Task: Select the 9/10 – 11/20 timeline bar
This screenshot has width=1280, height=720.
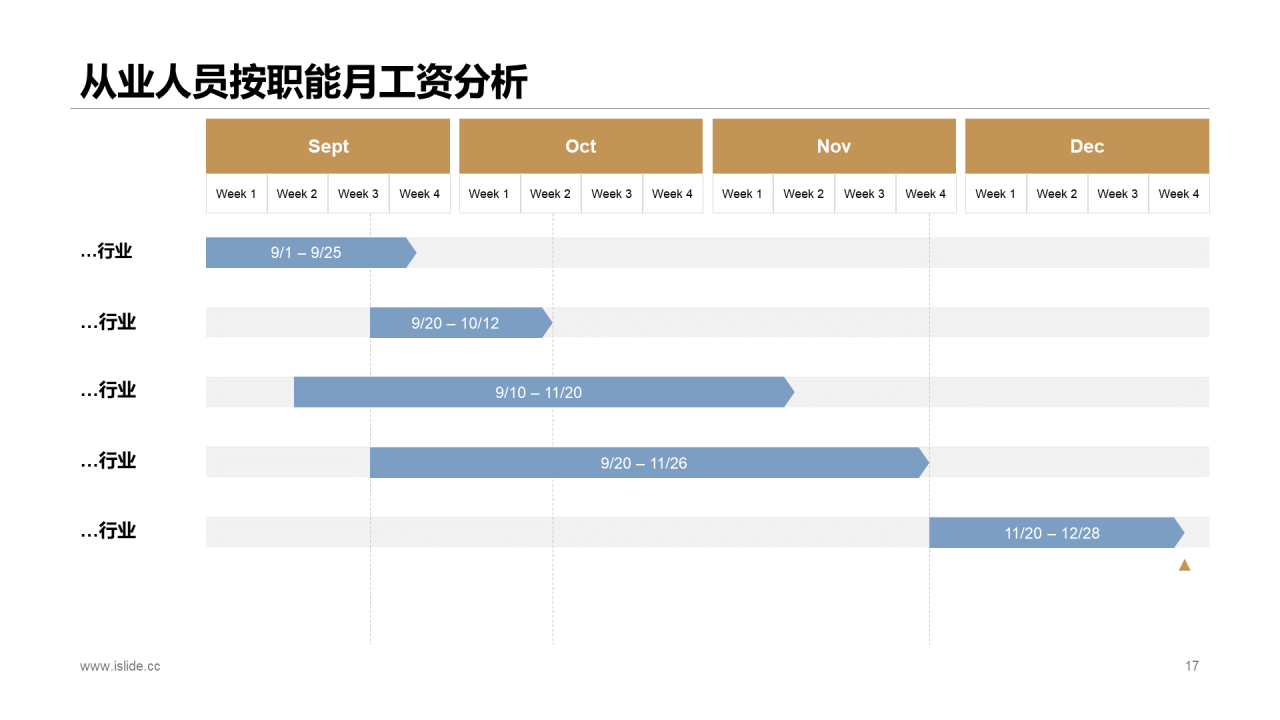Action: [539, 393]
